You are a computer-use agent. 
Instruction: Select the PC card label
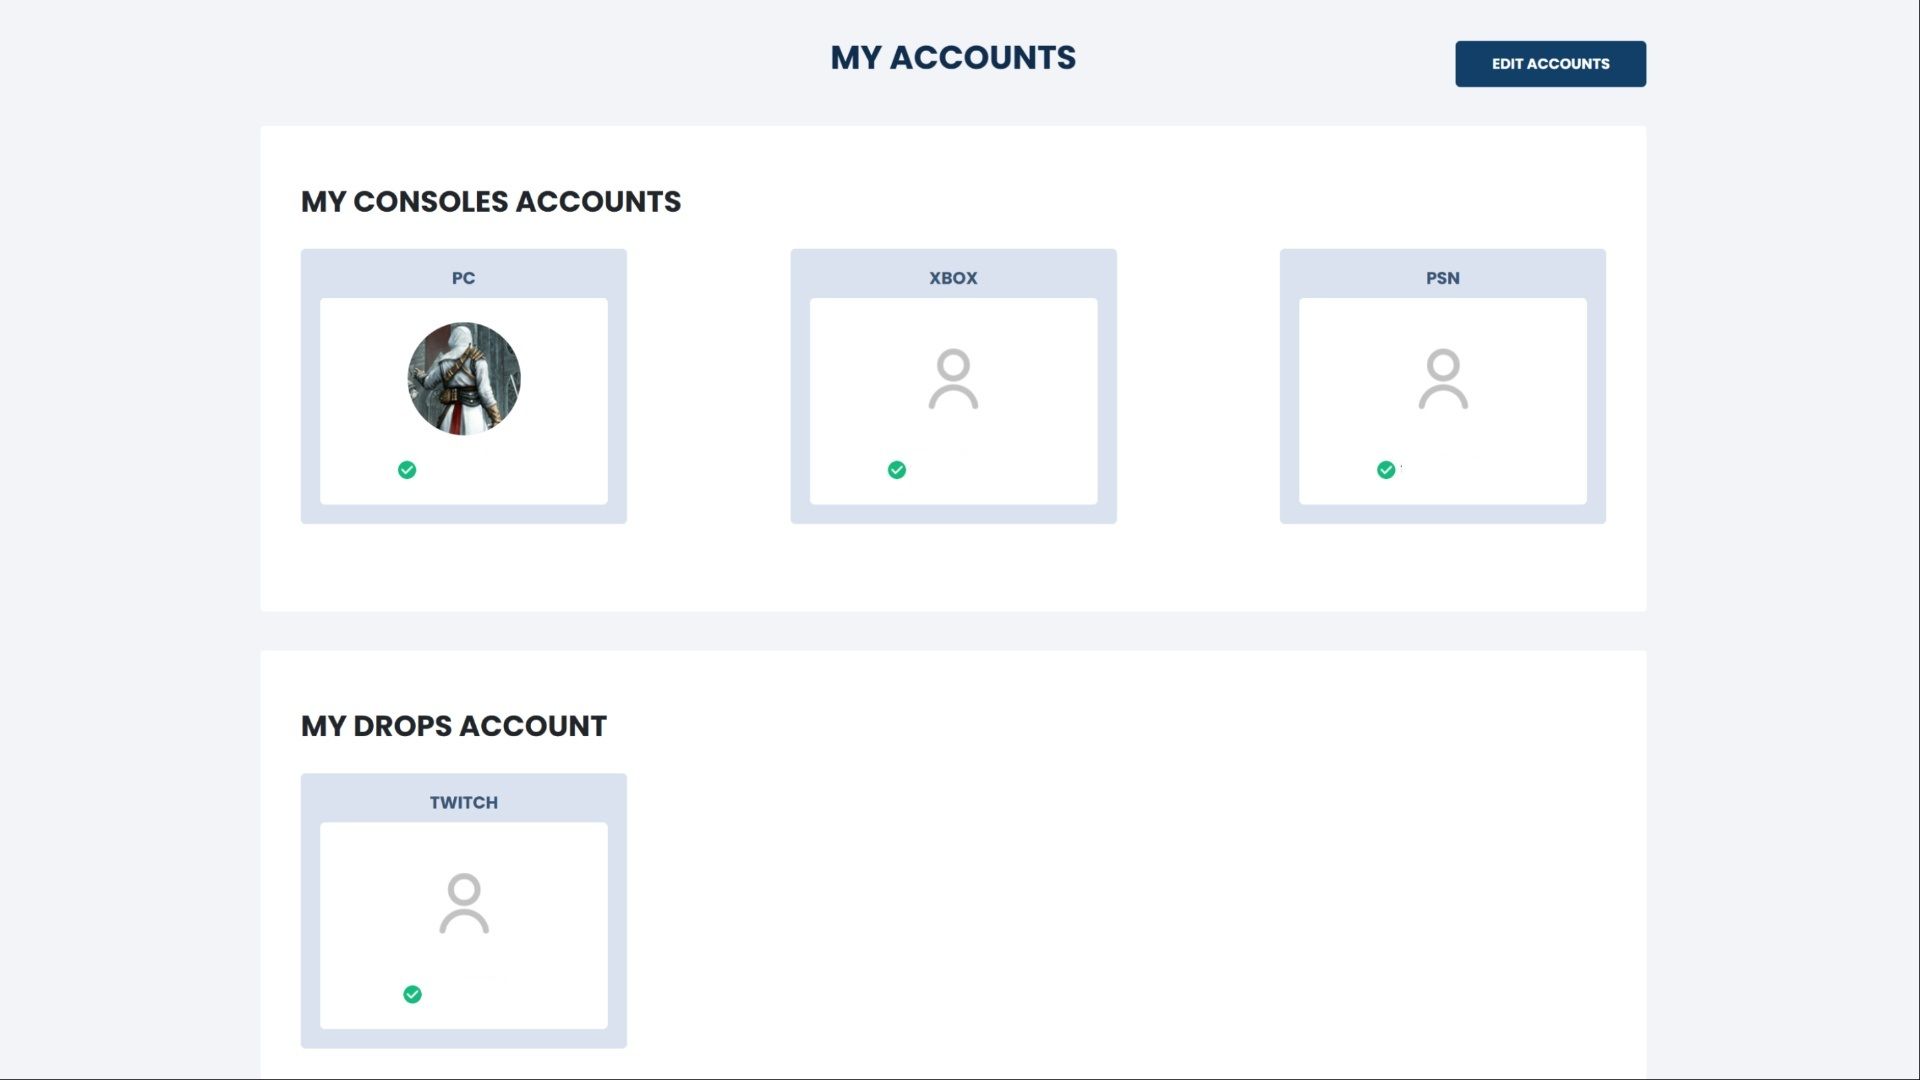click(463, 278)
